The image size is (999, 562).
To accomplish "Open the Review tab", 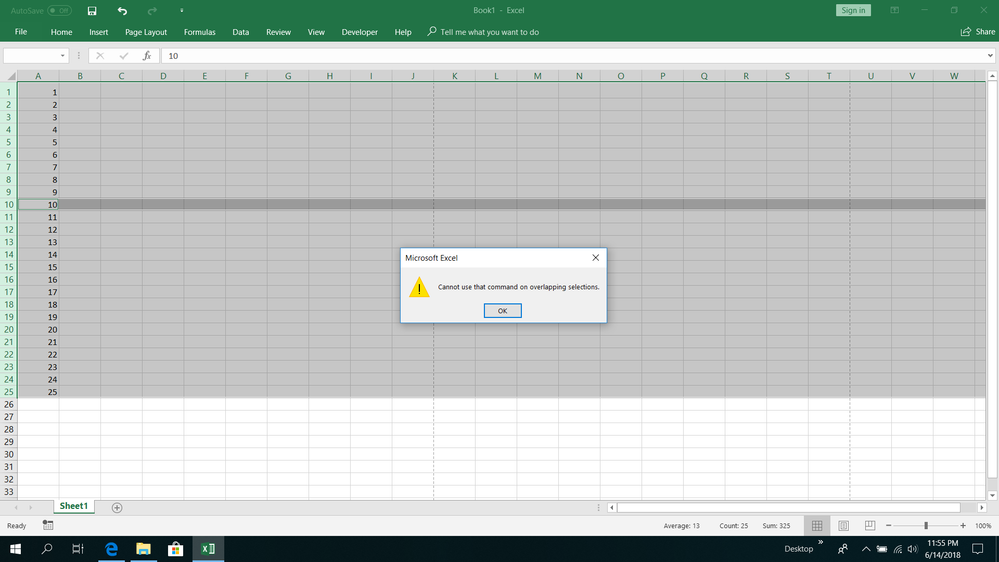I will pyautogui.click(x=278, y=32).
